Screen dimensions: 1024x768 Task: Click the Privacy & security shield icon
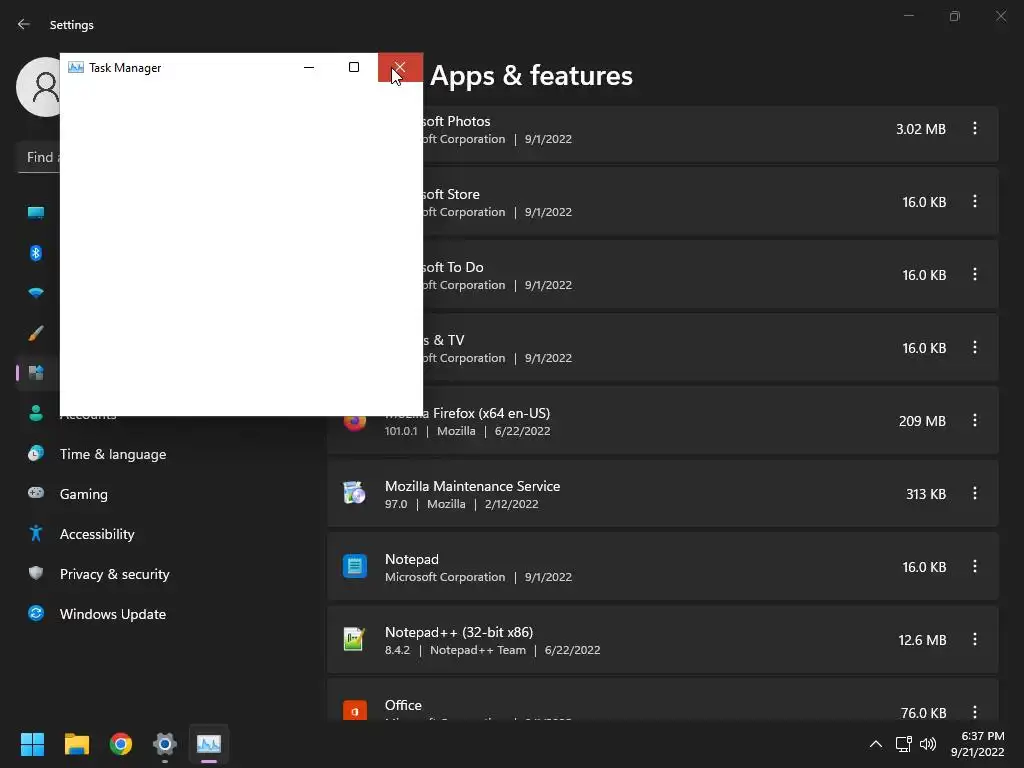[x=36, y=573]
